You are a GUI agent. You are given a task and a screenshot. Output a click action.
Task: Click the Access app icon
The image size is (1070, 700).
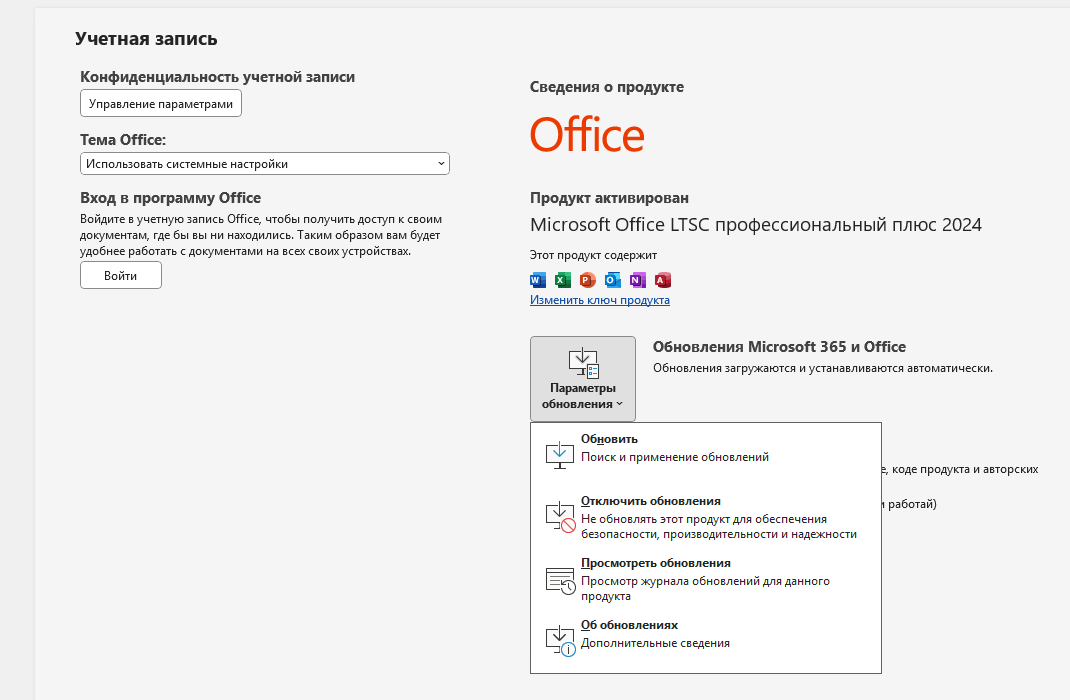coord(663,280)
